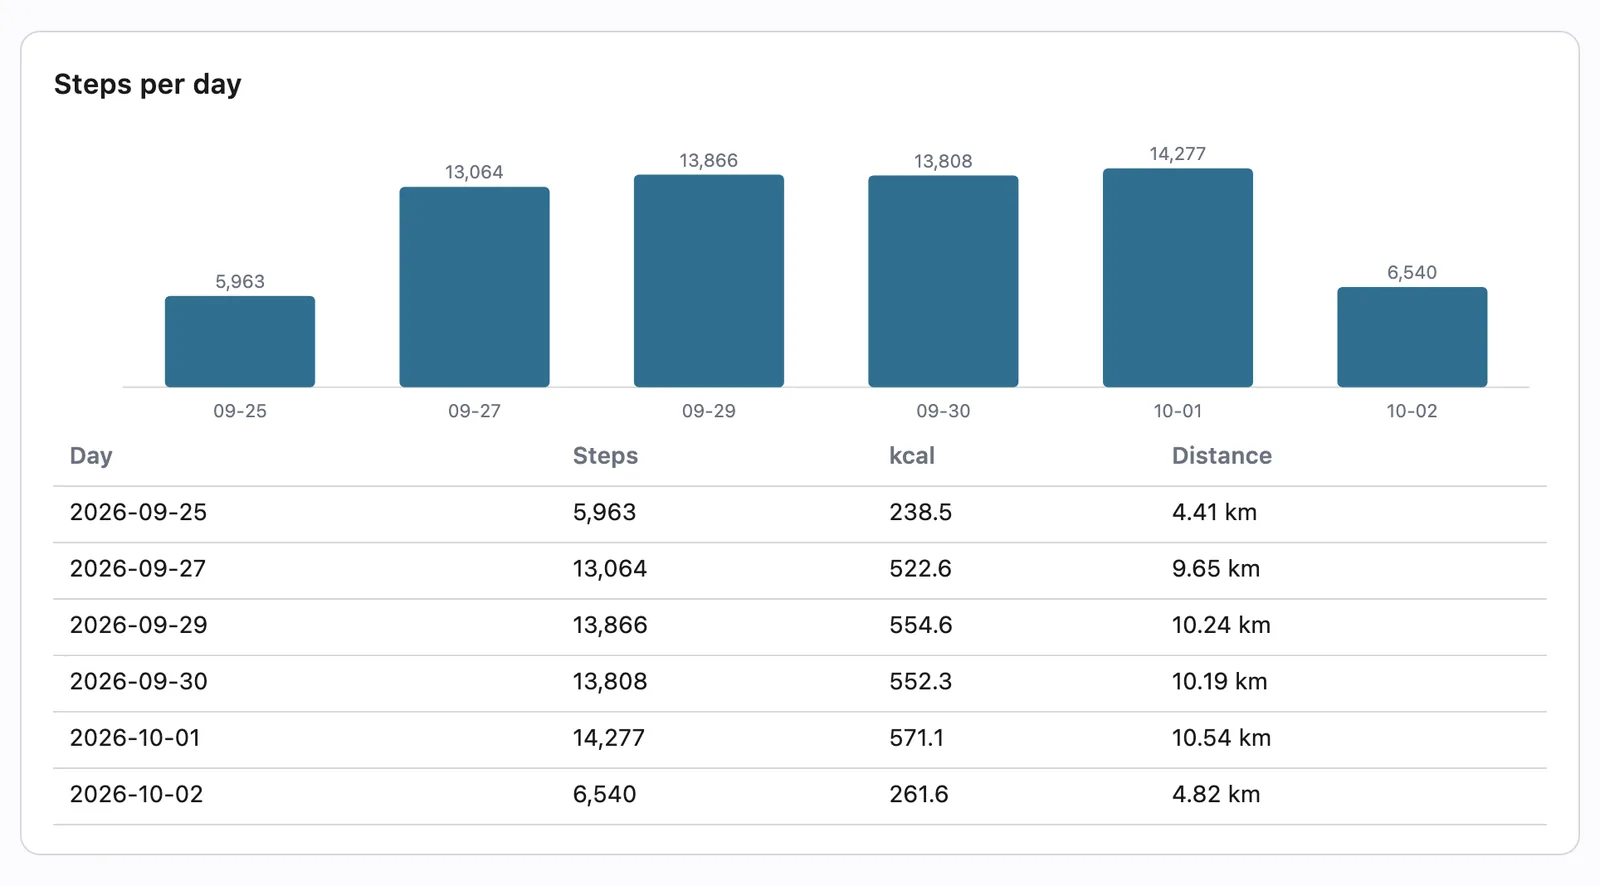This screenshot has width=1600, height=886.
Task: Click the Steps per day title
Action: pos(148,85)
